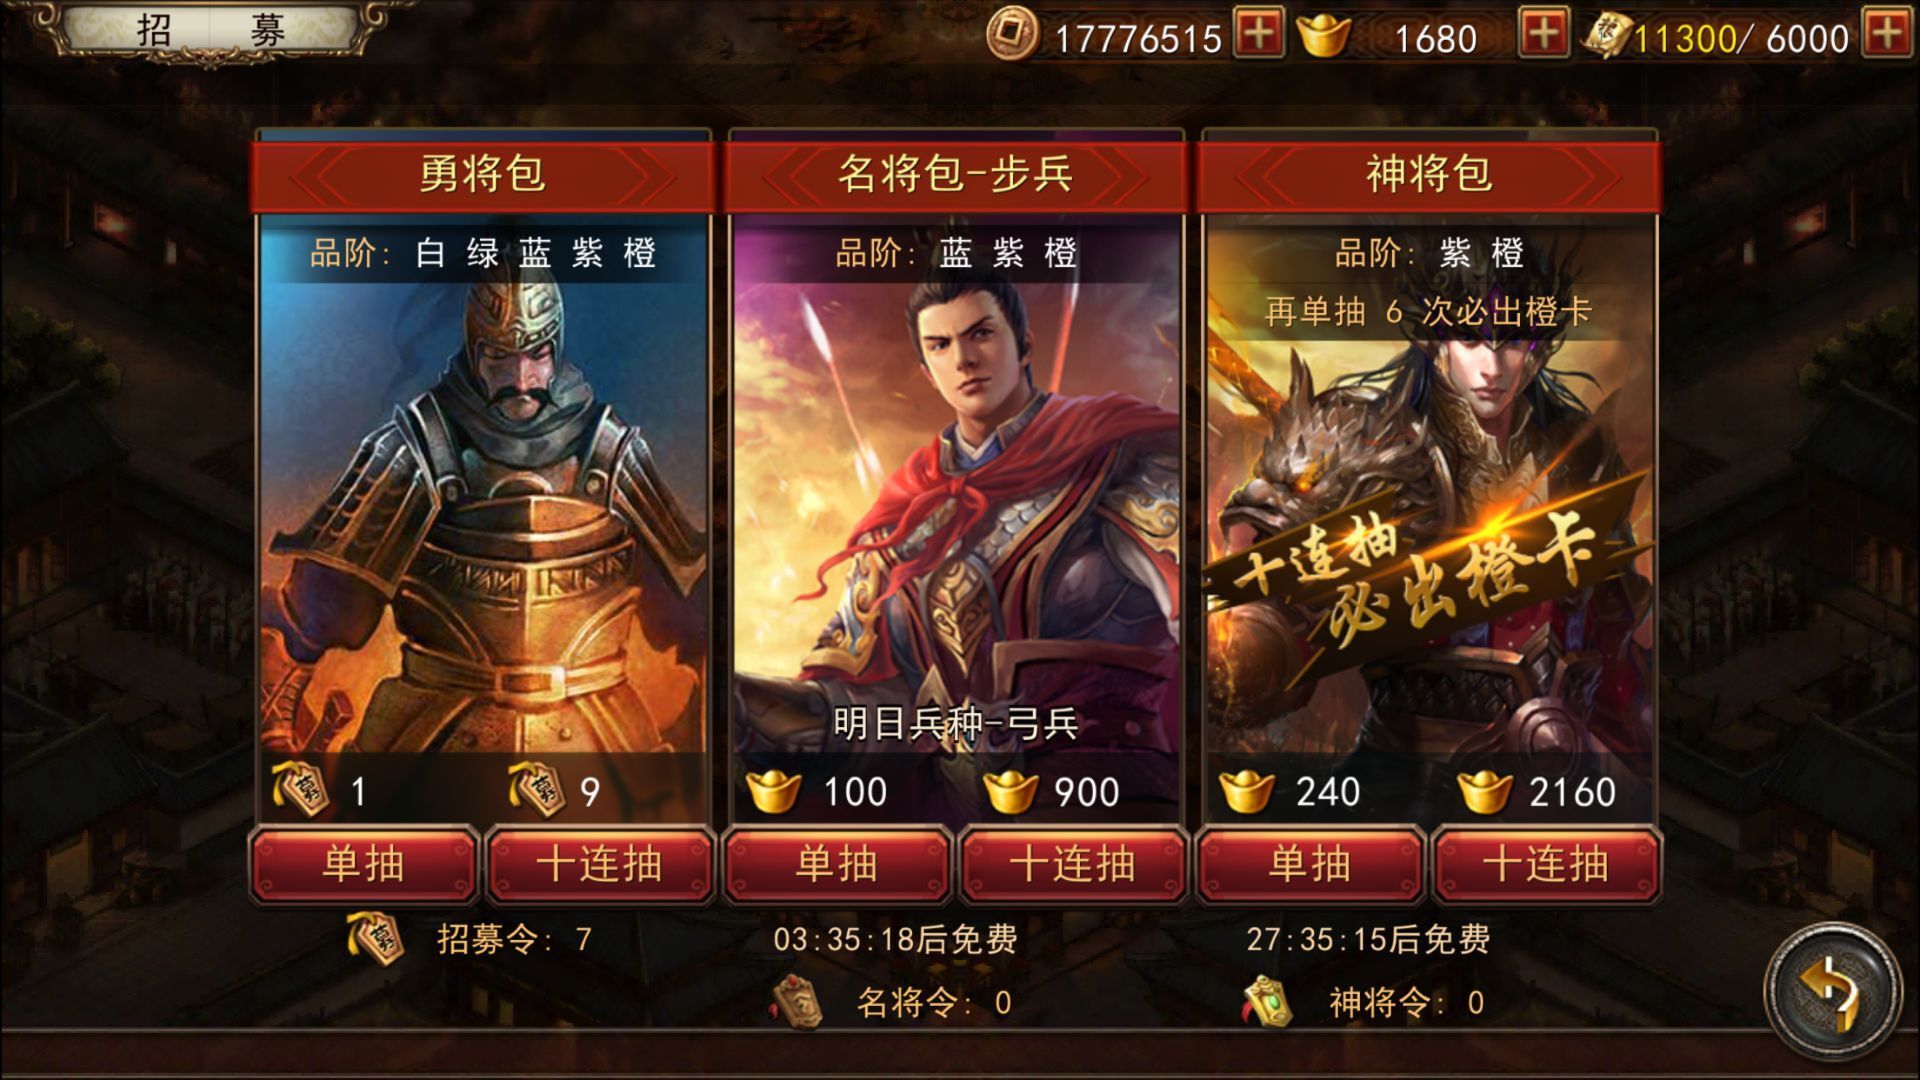Add more copper coins with plus button
This screenshot has width=1920, height=1080.
pos(1259,35)
